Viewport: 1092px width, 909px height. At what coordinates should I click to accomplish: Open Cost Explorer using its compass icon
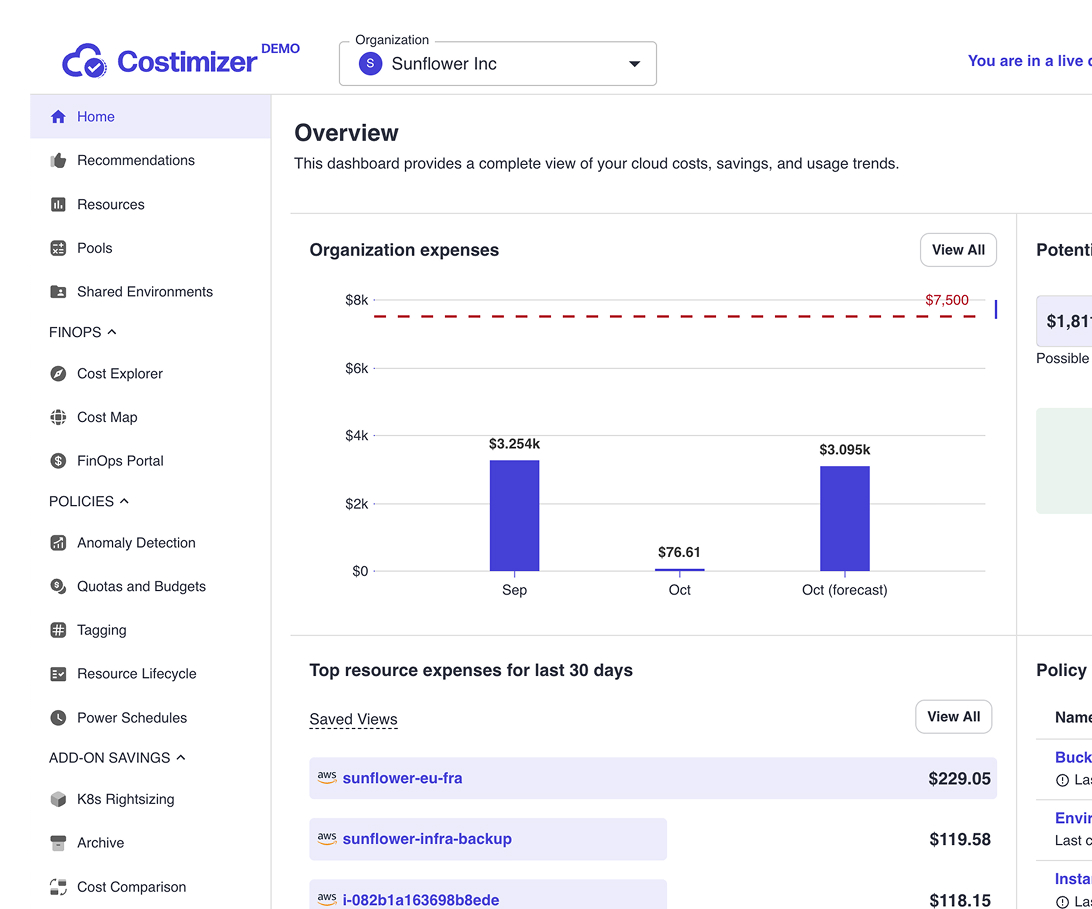point(58,373)
